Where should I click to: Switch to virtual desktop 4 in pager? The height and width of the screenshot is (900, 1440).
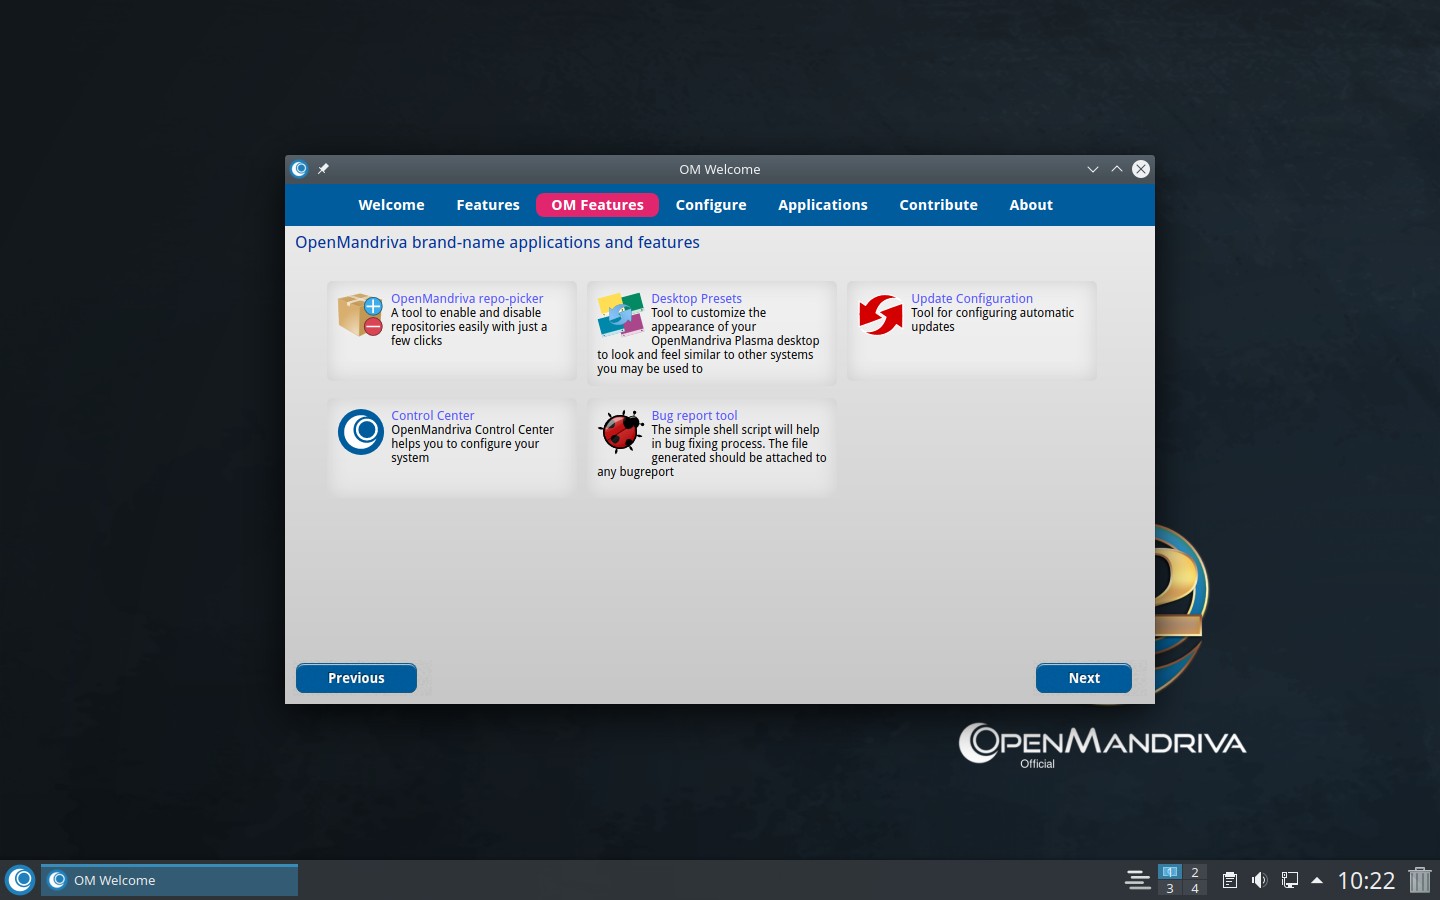point(1195,888)
